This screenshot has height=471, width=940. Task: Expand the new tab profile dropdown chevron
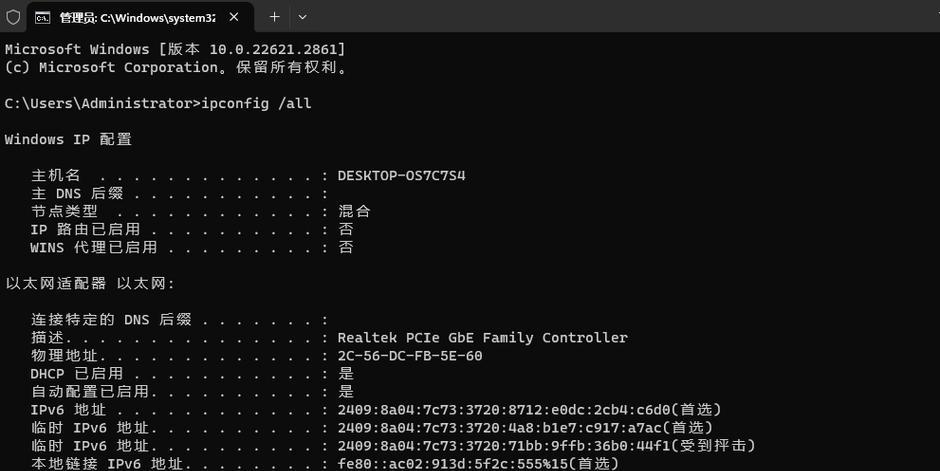(x=303, y=17)
